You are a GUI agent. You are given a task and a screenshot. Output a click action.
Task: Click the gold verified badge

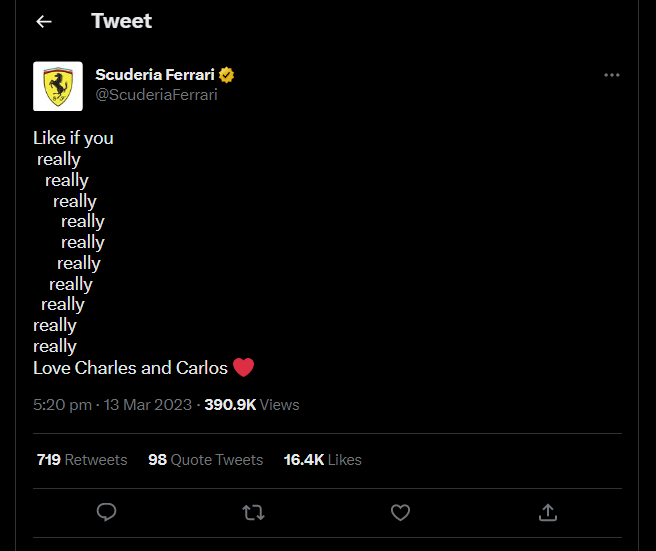[226, 75]
